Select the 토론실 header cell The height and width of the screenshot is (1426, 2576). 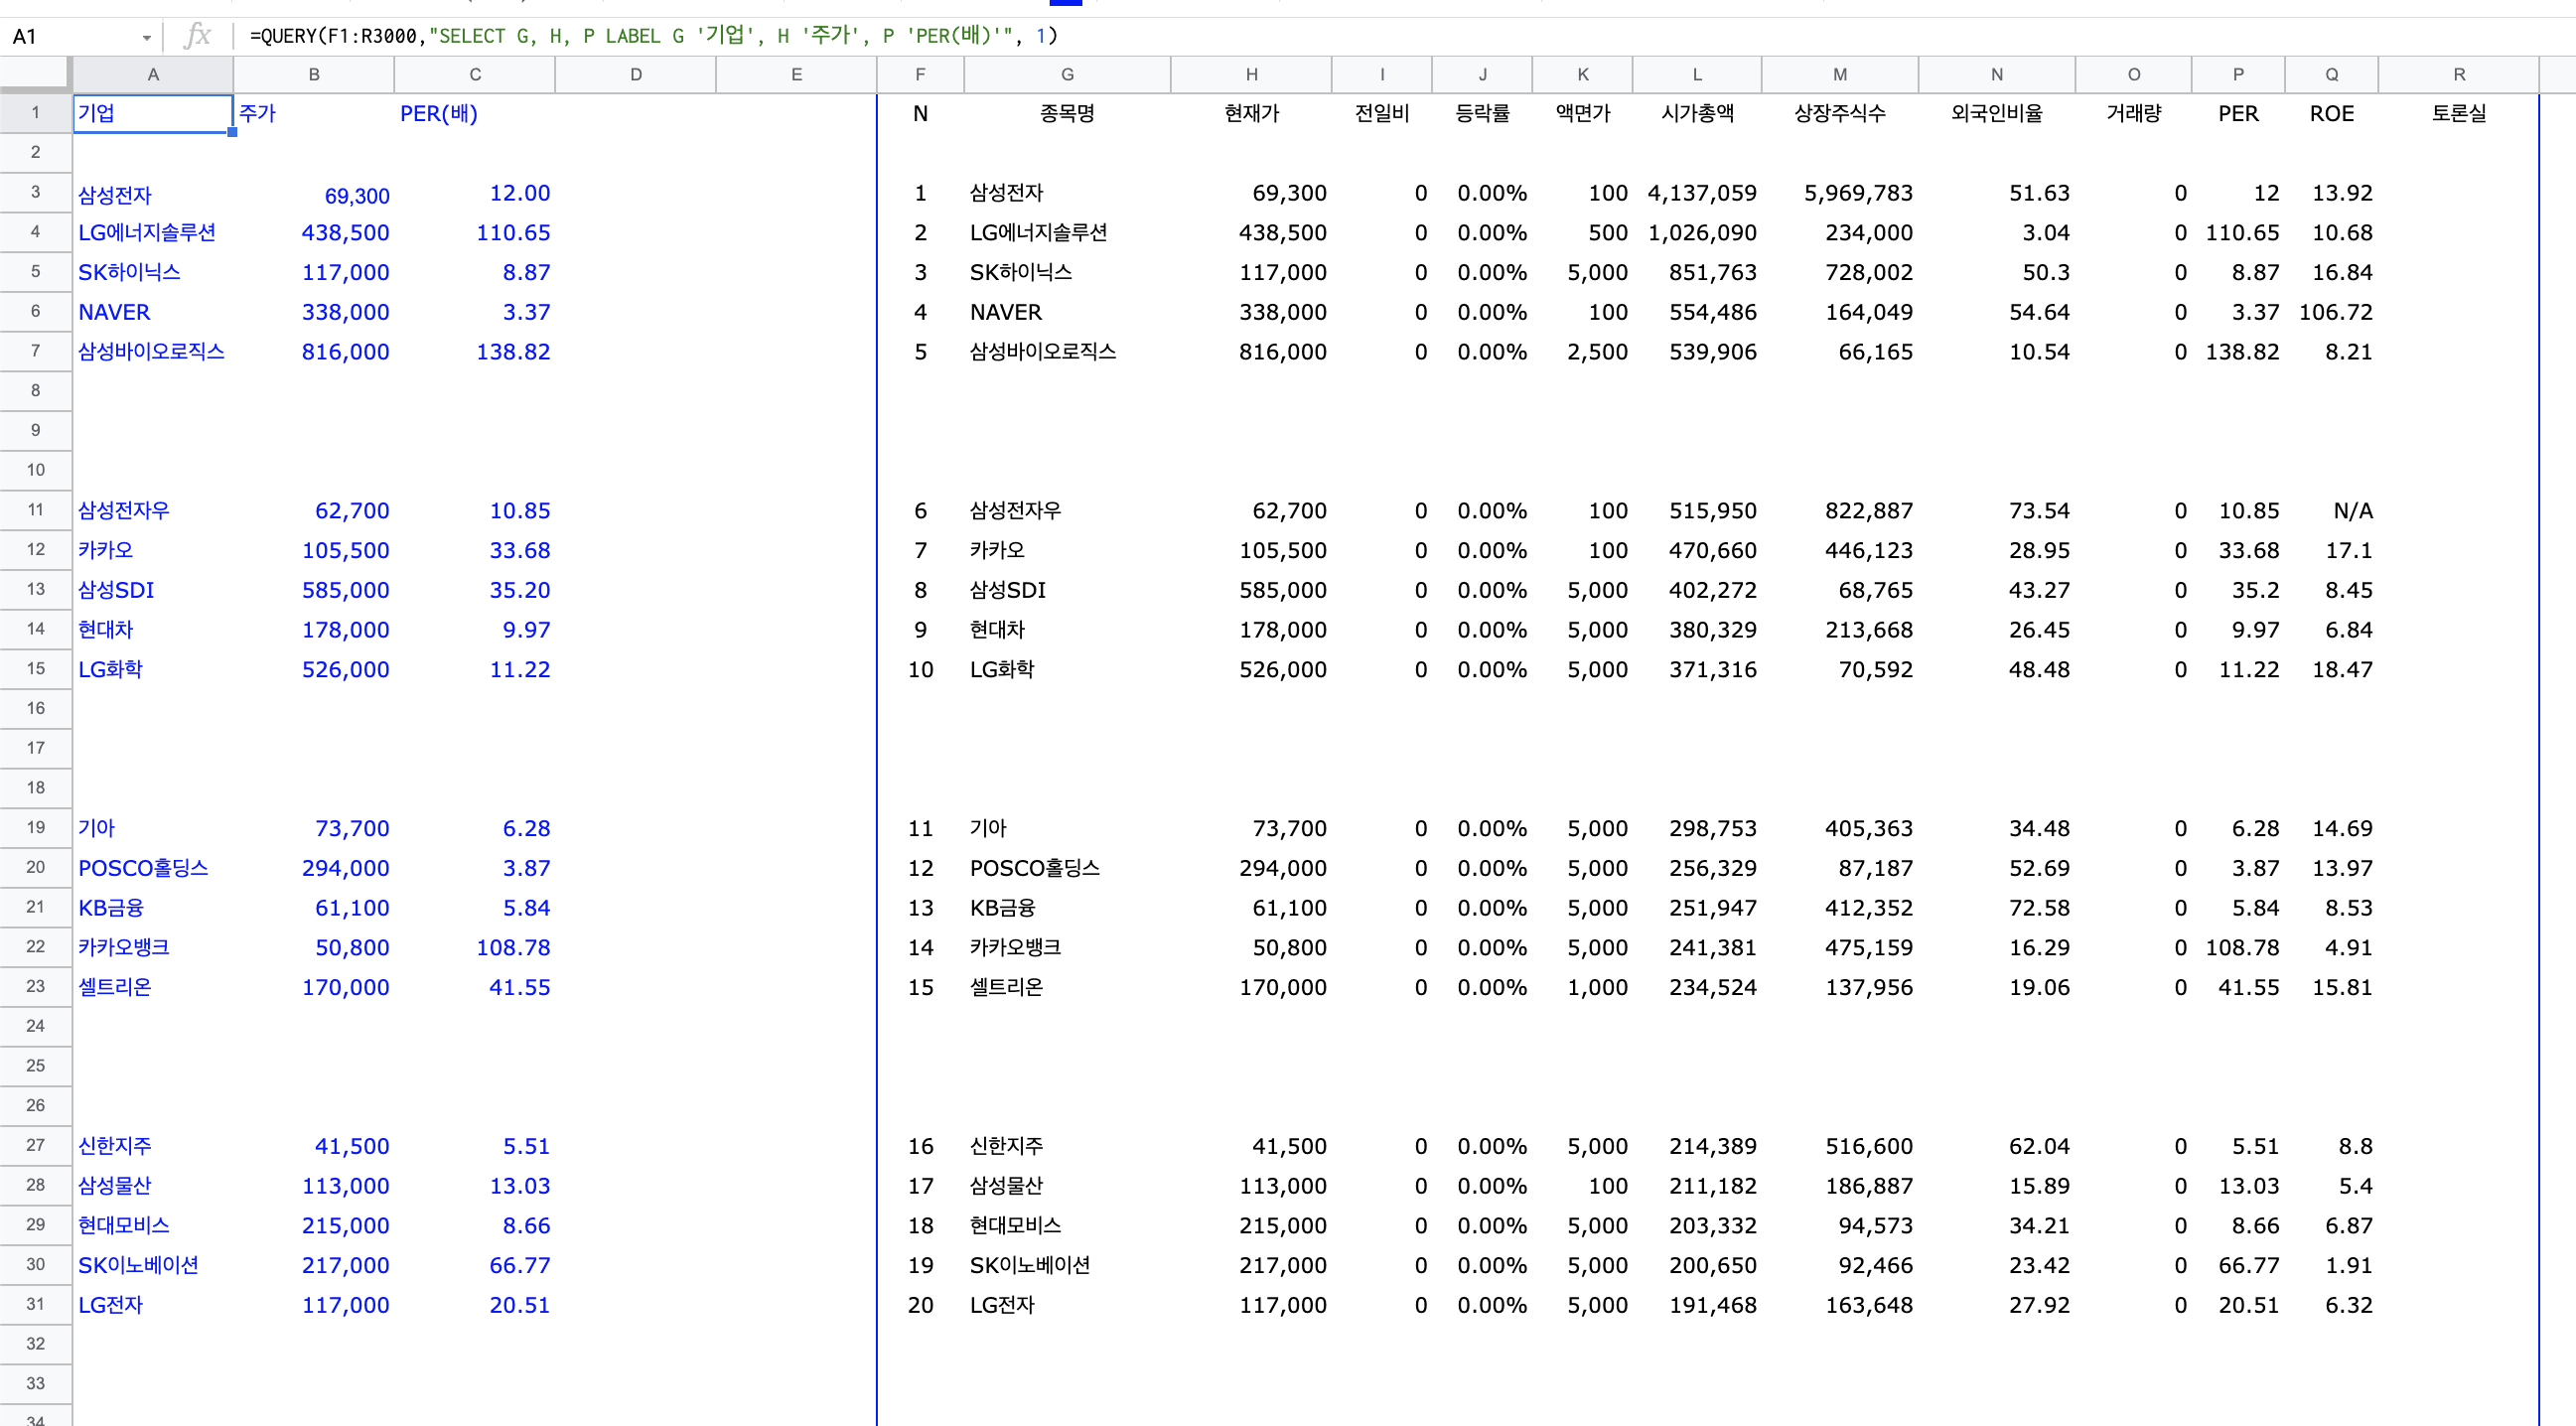point(2458,113)
